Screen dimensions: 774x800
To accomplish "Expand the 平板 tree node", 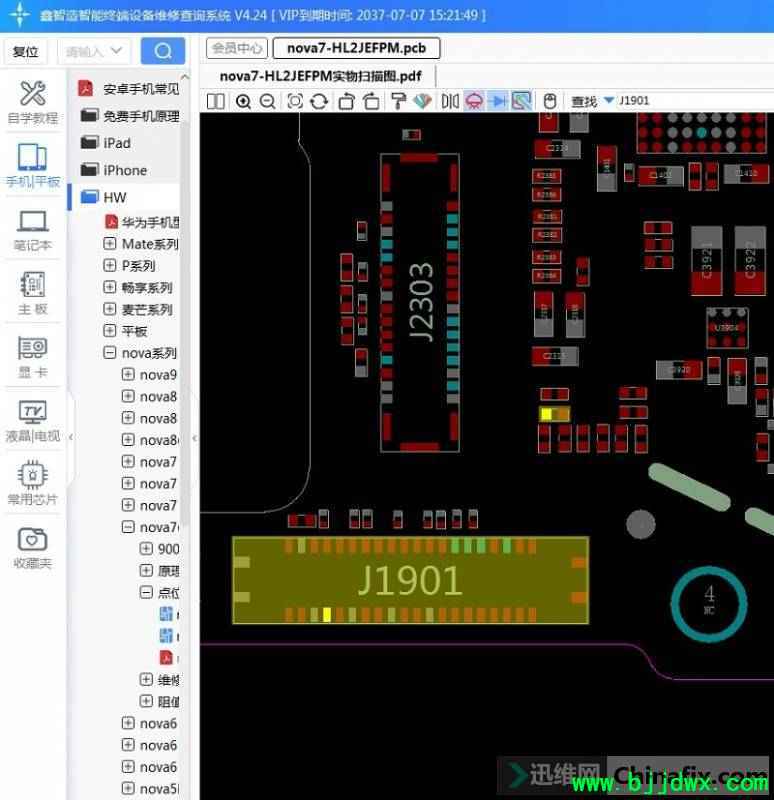I will (109, 331).
